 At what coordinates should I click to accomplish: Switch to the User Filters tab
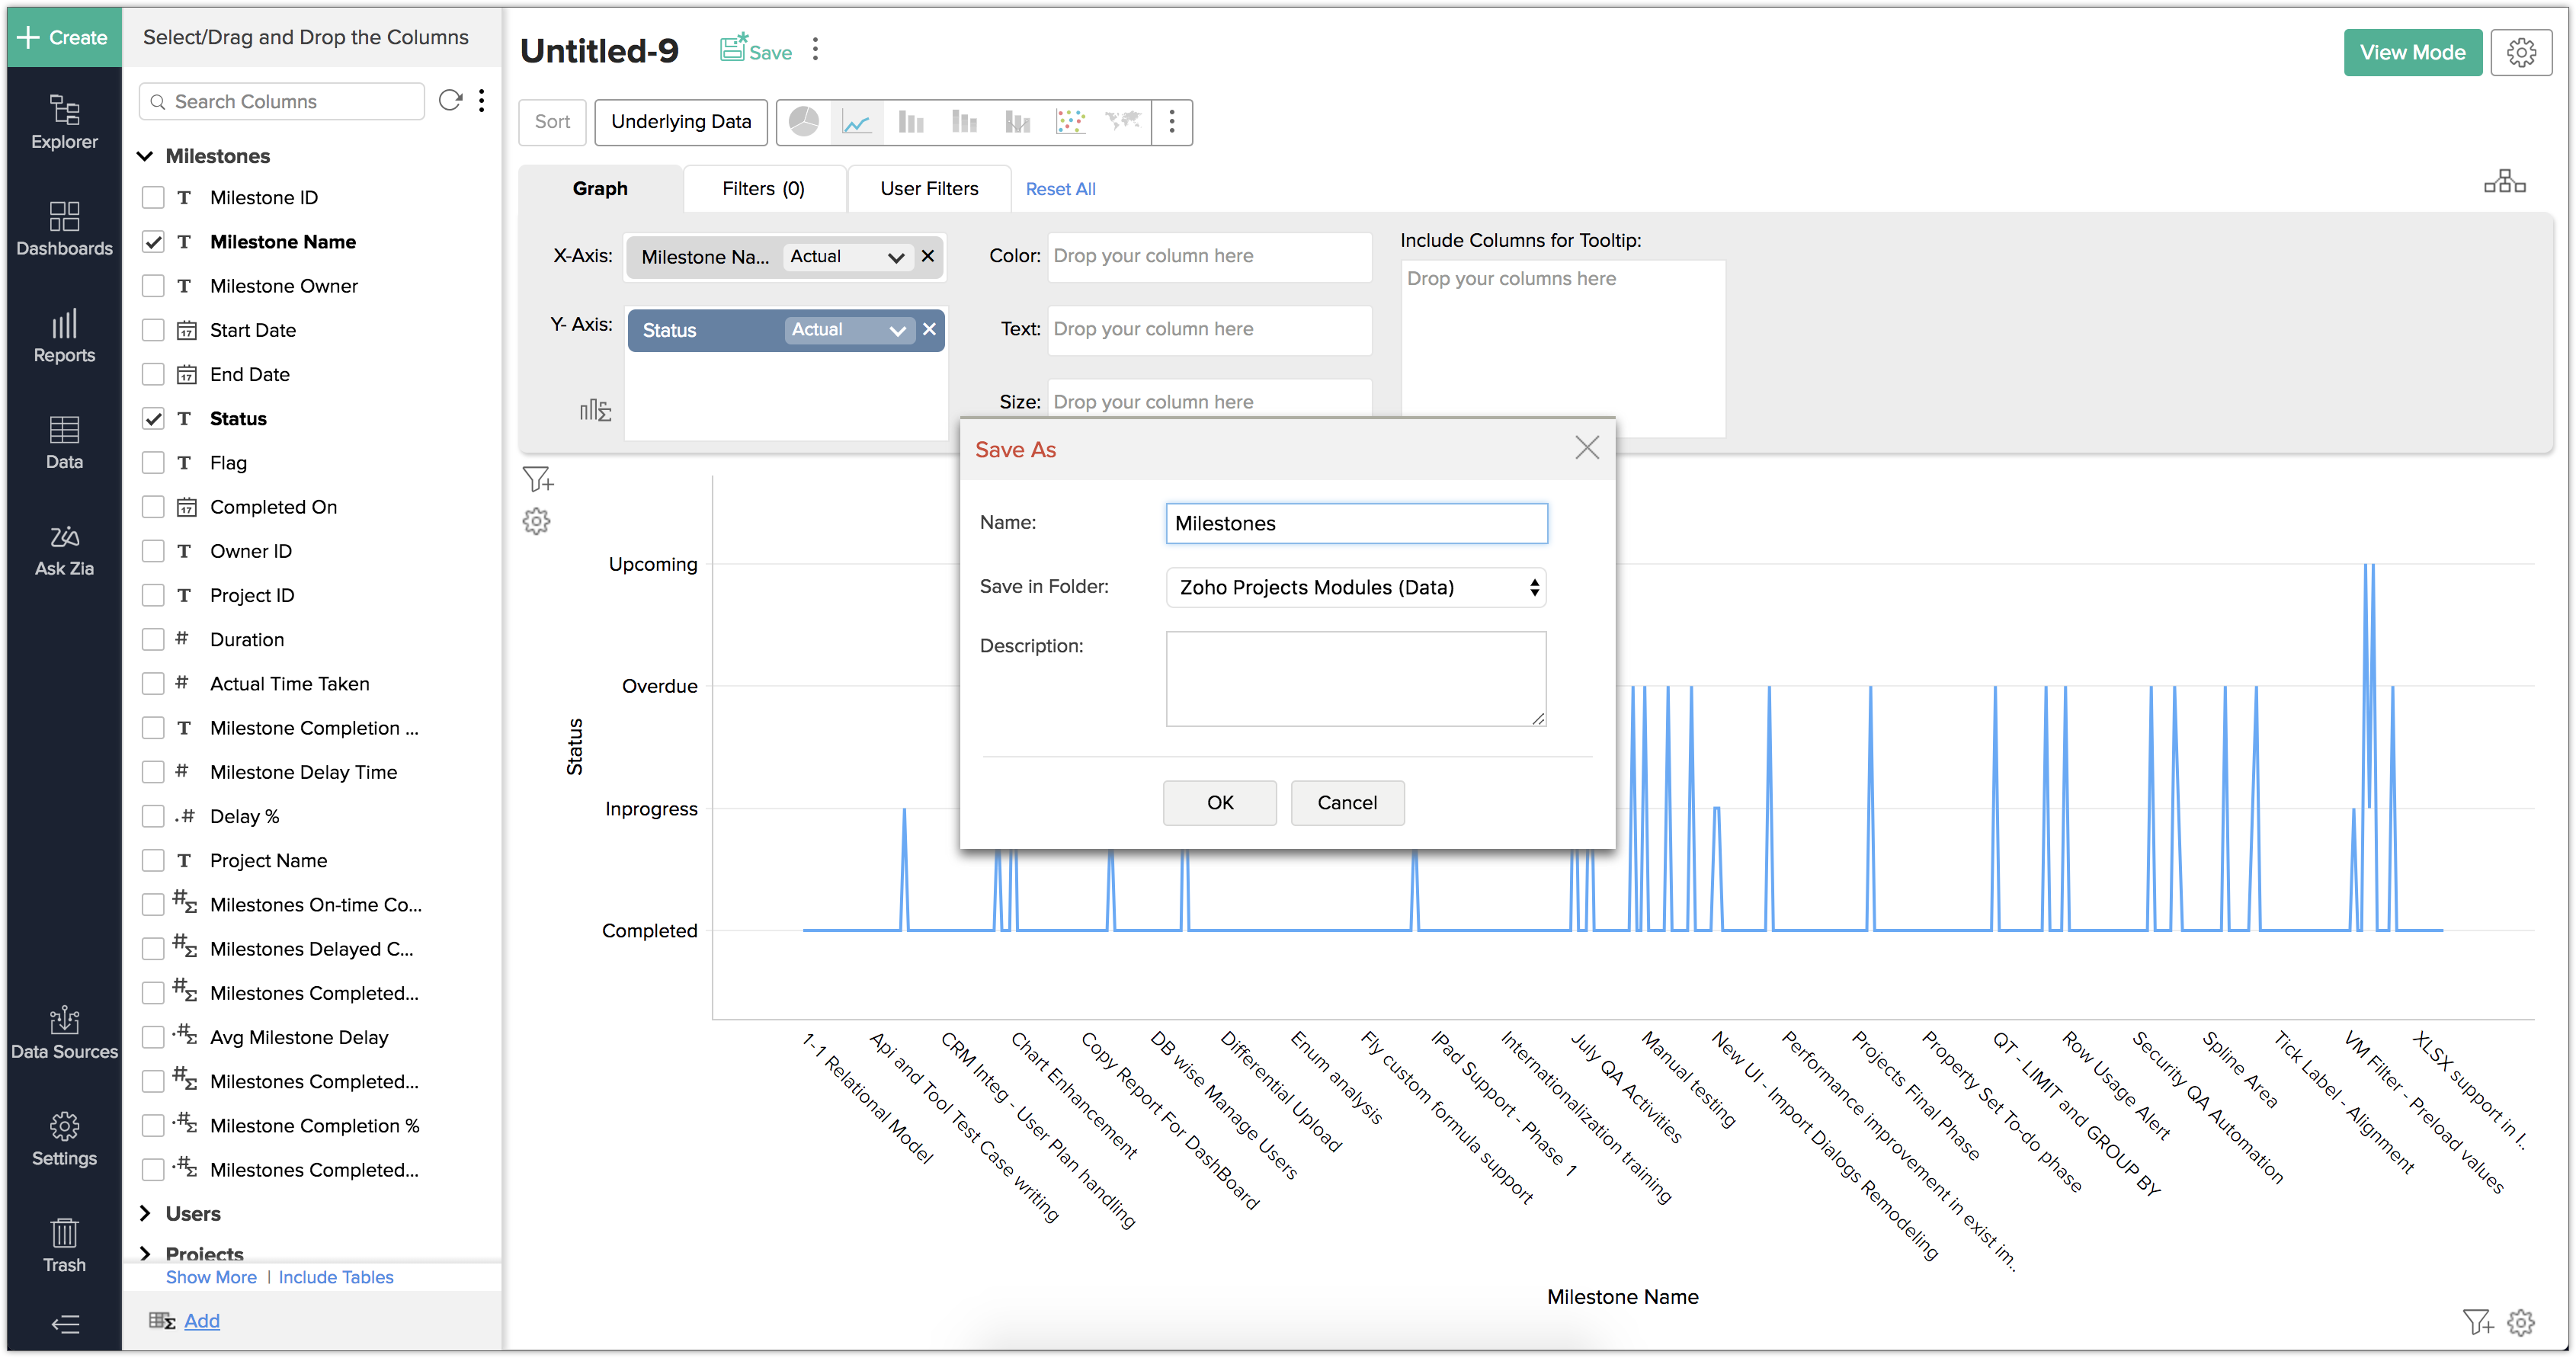929,189
